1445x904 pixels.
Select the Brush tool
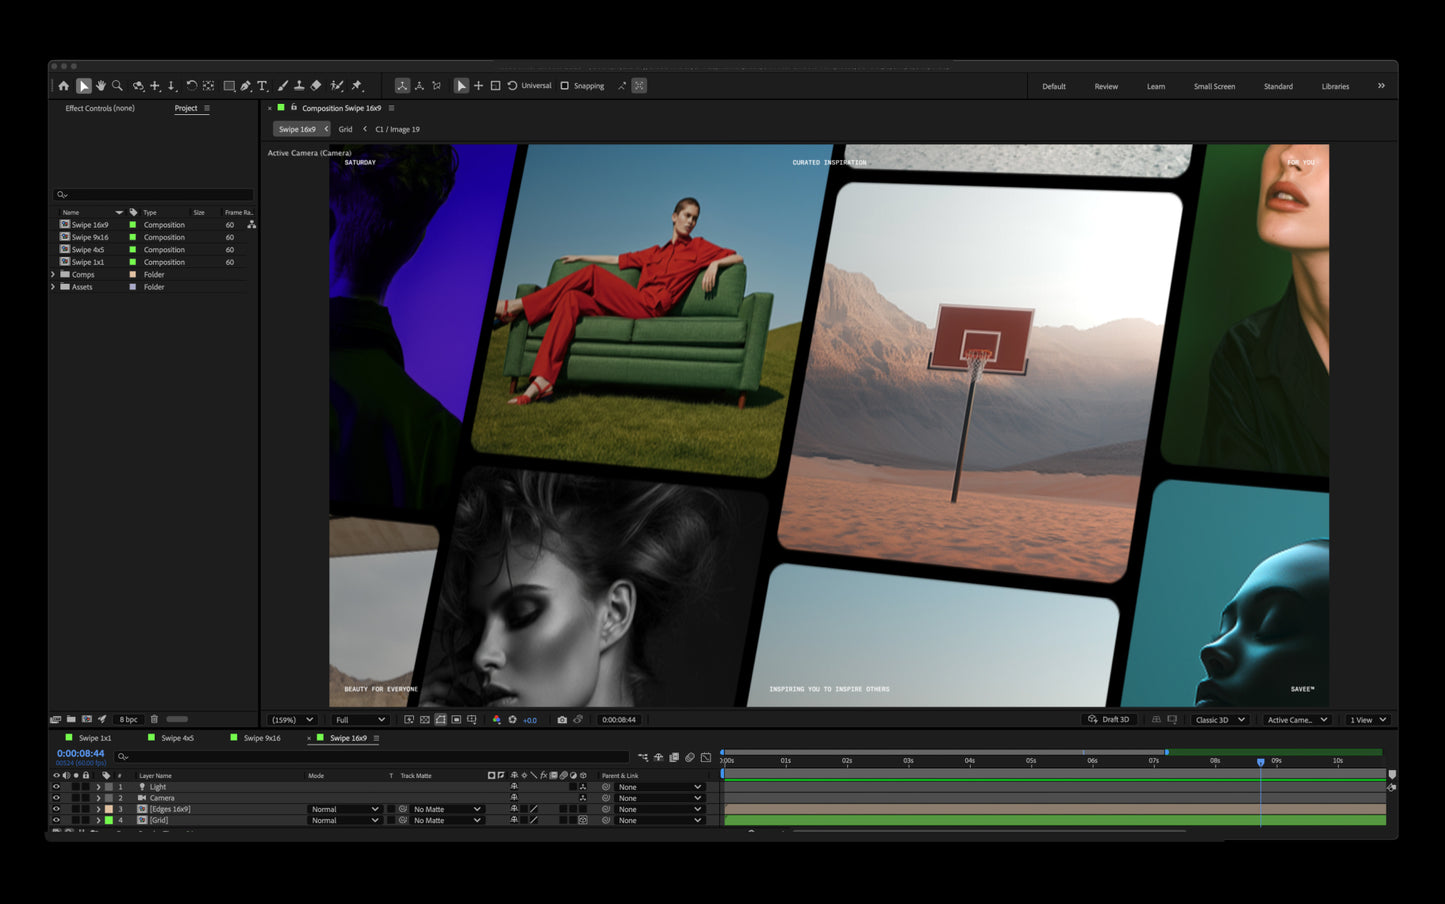click(283, 86)
